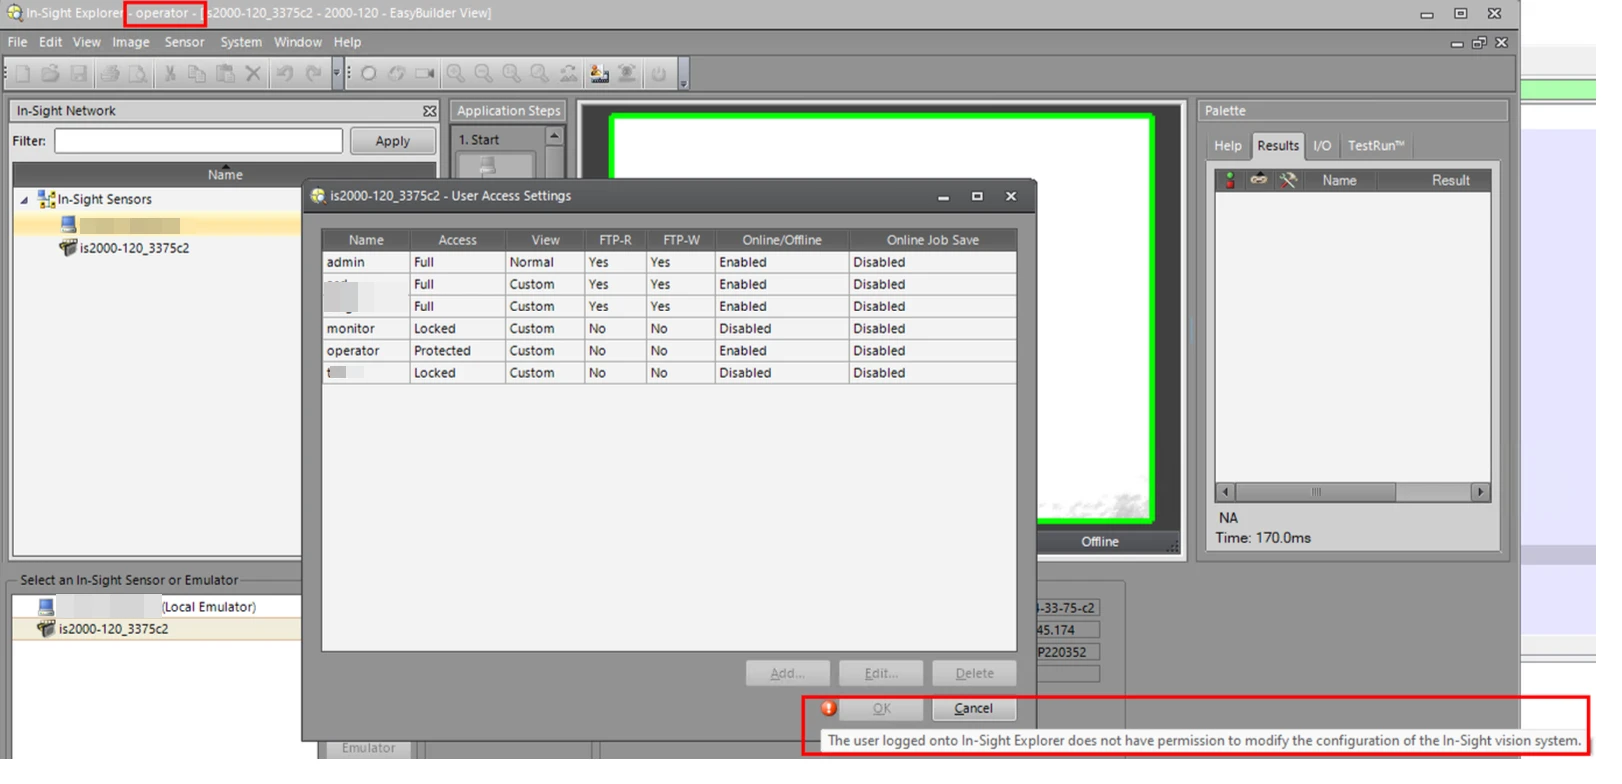Switch to the Help tab in Palette
This screenshot has height=784, width=1622.
point(1227,146)
